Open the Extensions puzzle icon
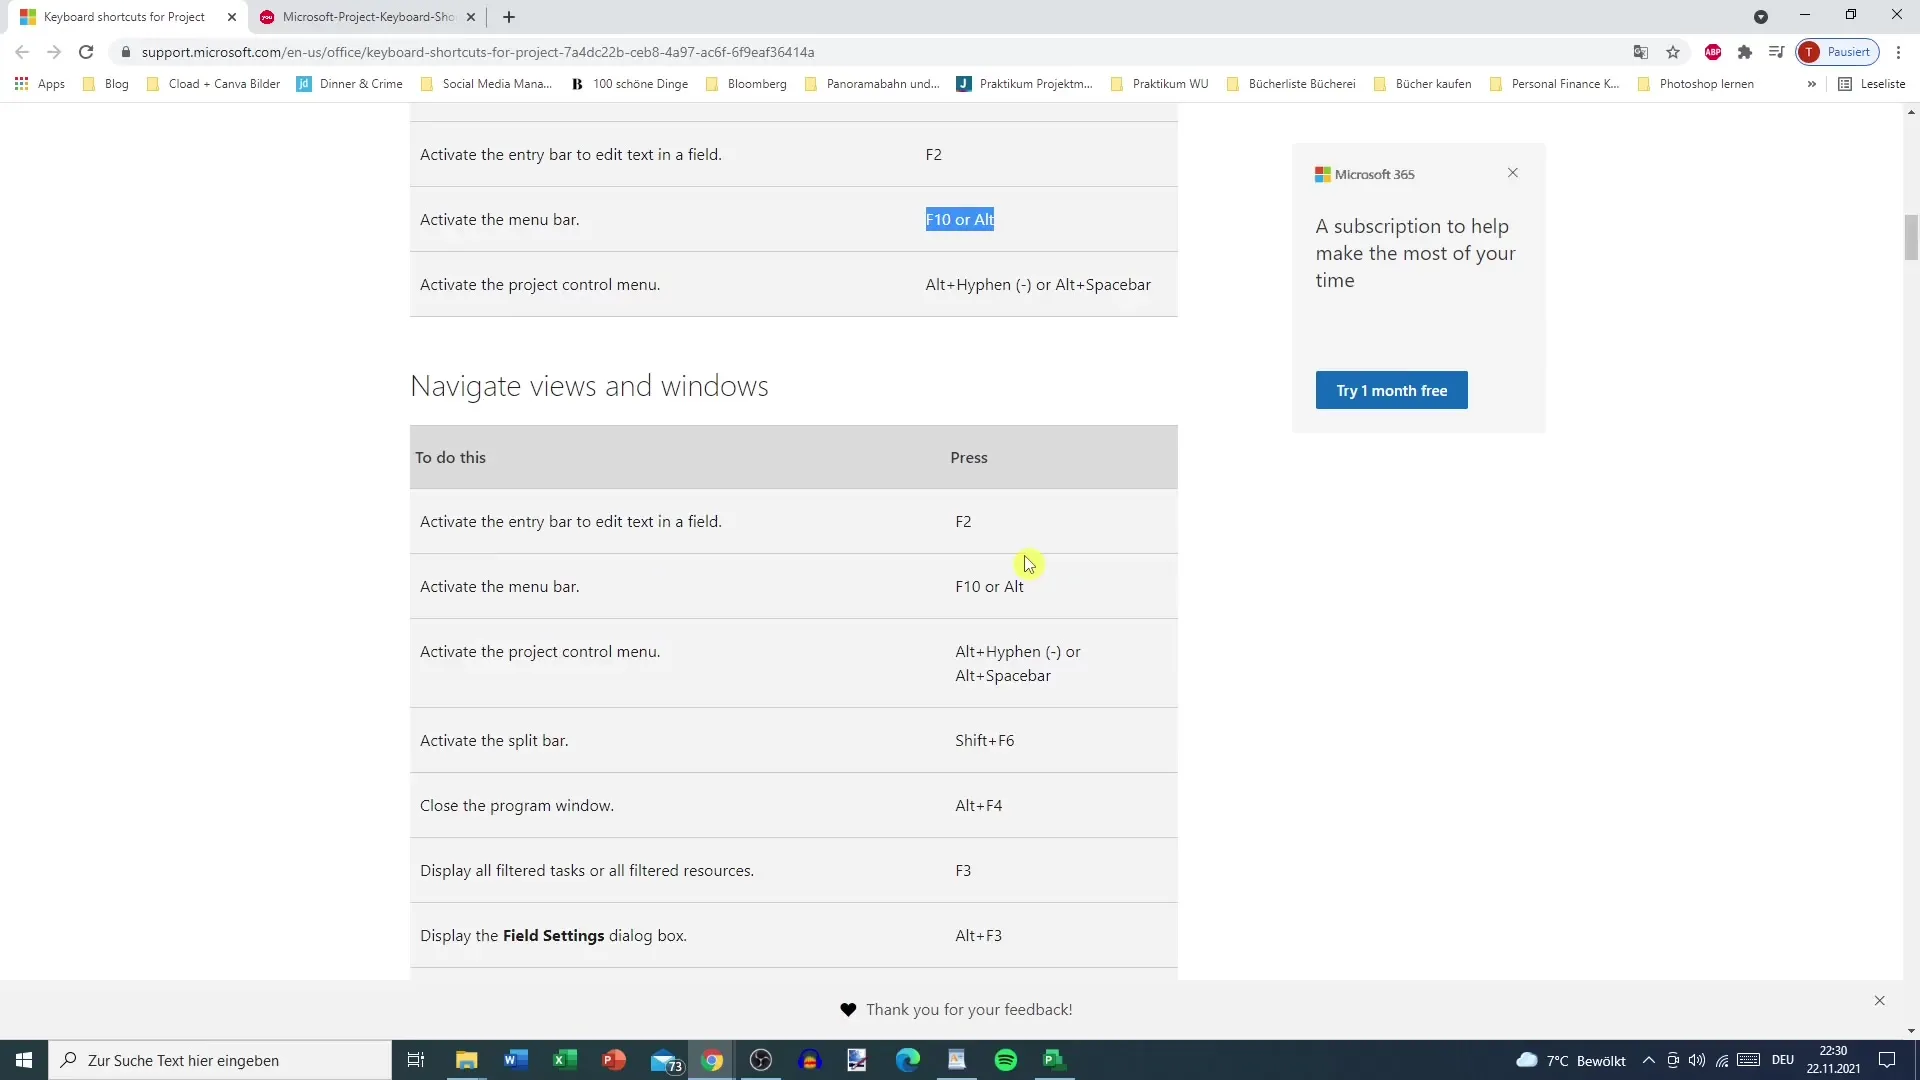This screenshot has height=1080, width=1920. coord(1745,52)
